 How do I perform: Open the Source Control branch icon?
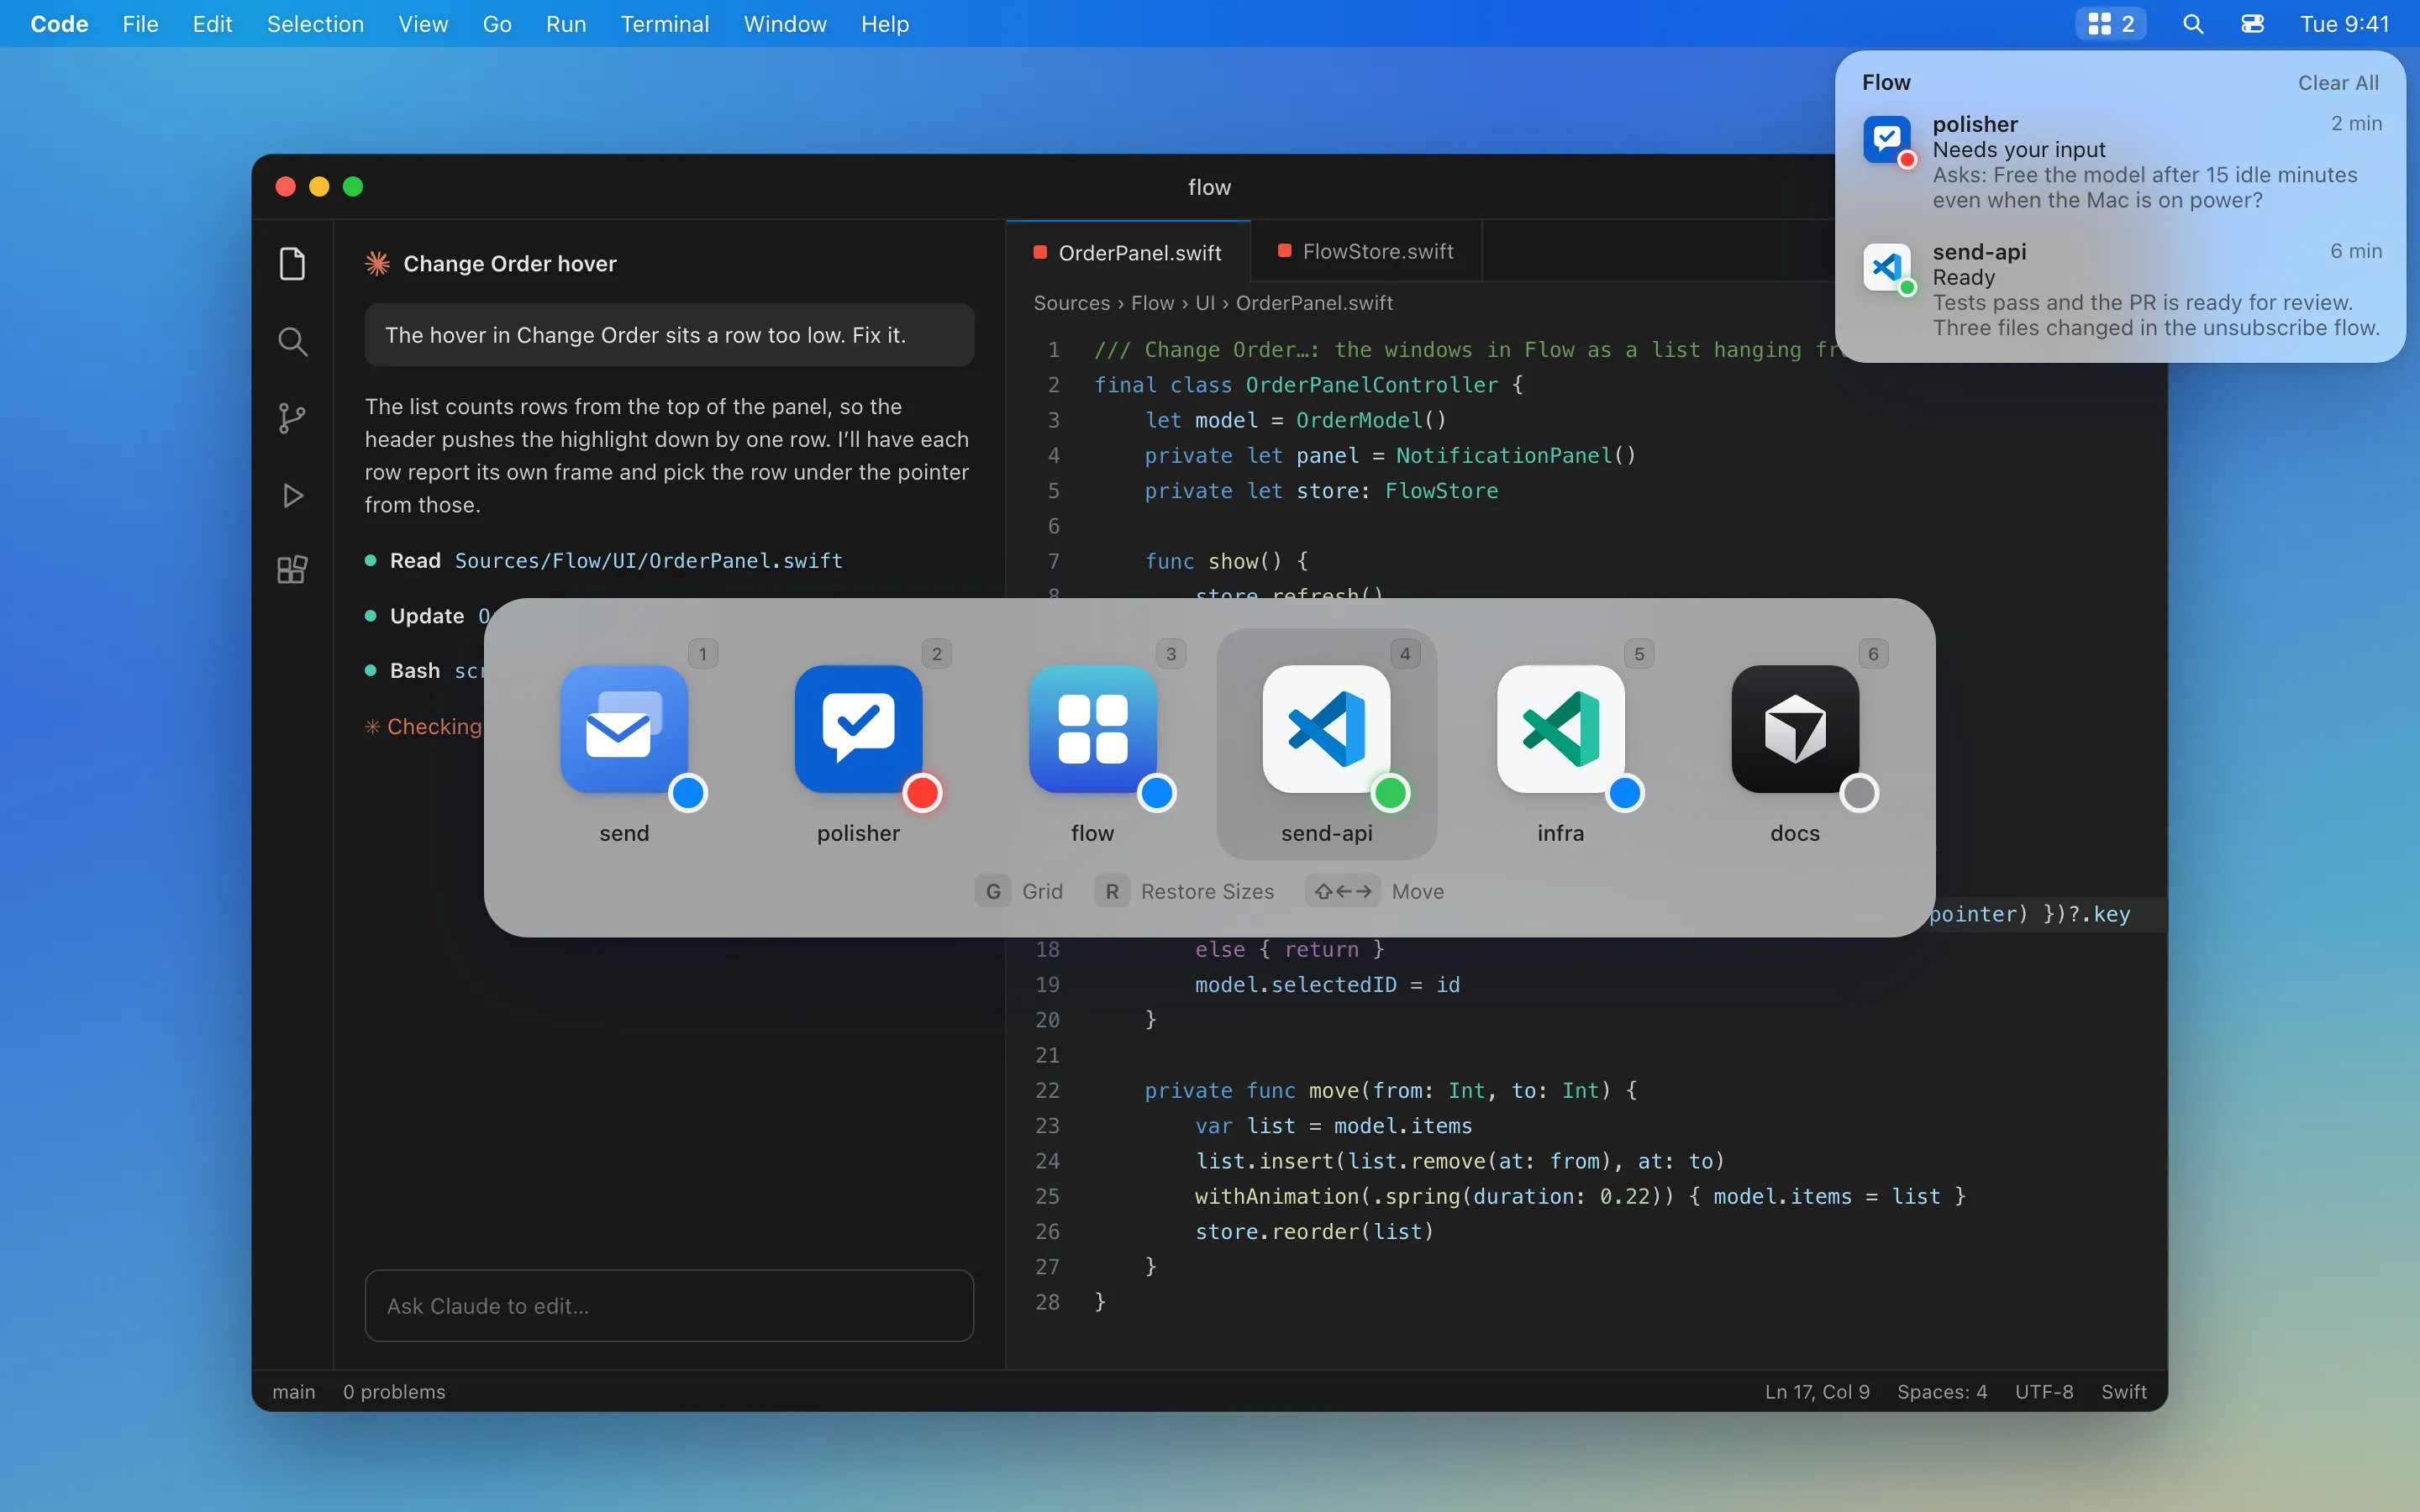292,418
